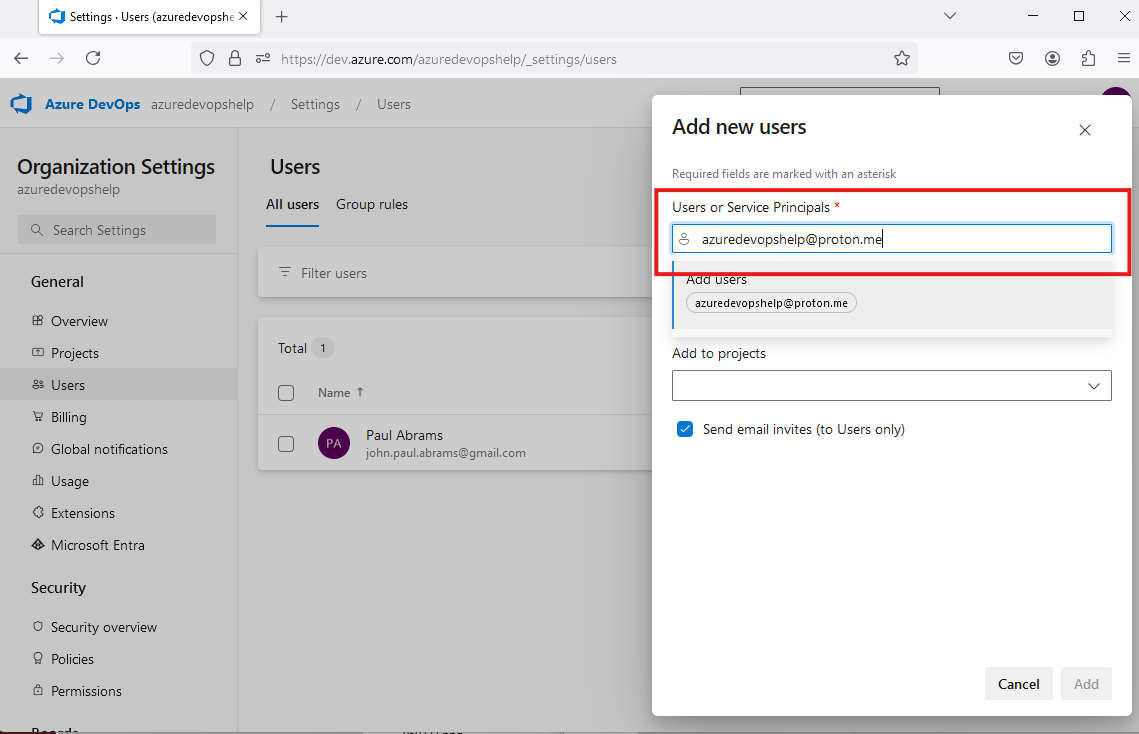Click the Settings breadcrumb link
The height and width of the screenshot is (734, 1139).
click(x=315, y=104)
